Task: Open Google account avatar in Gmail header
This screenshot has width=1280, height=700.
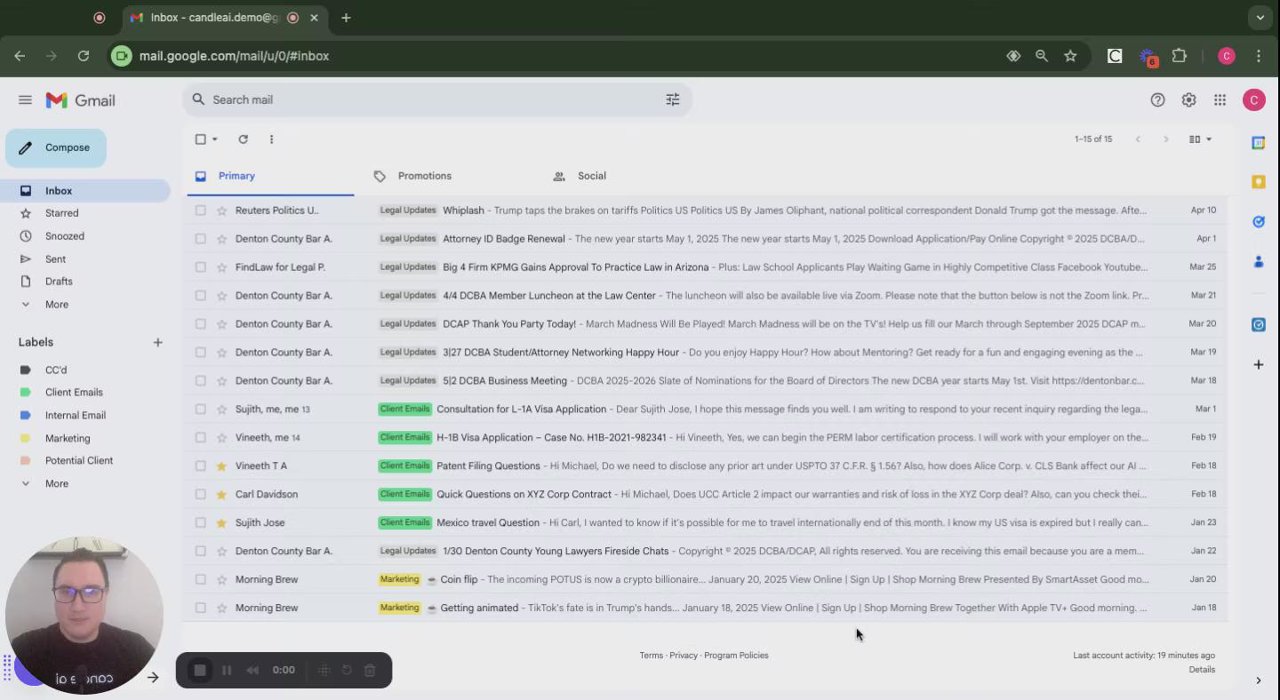Action: click(x=1254, y=100)
